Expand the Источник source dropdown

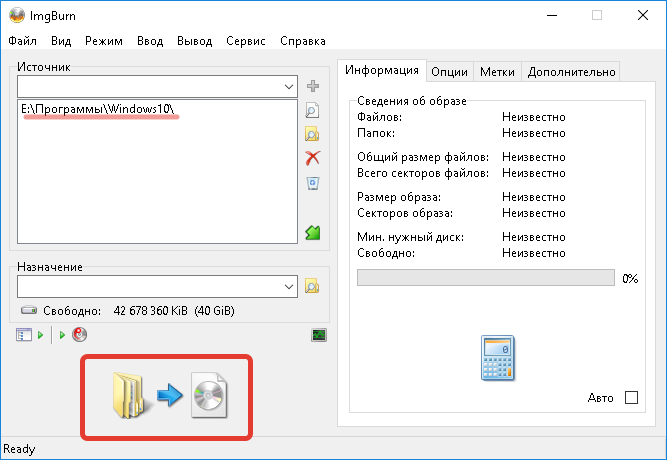tap(289, 87)
